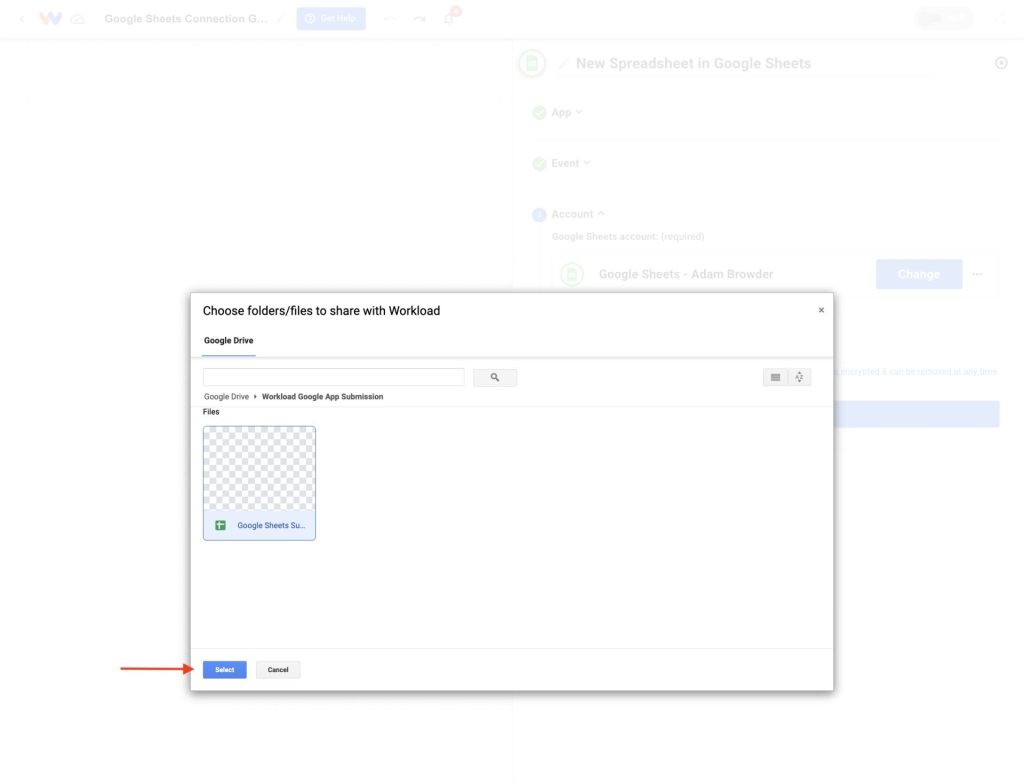Focus the file search input field
The image size is (1024, 784).
[x=334, y=377]
